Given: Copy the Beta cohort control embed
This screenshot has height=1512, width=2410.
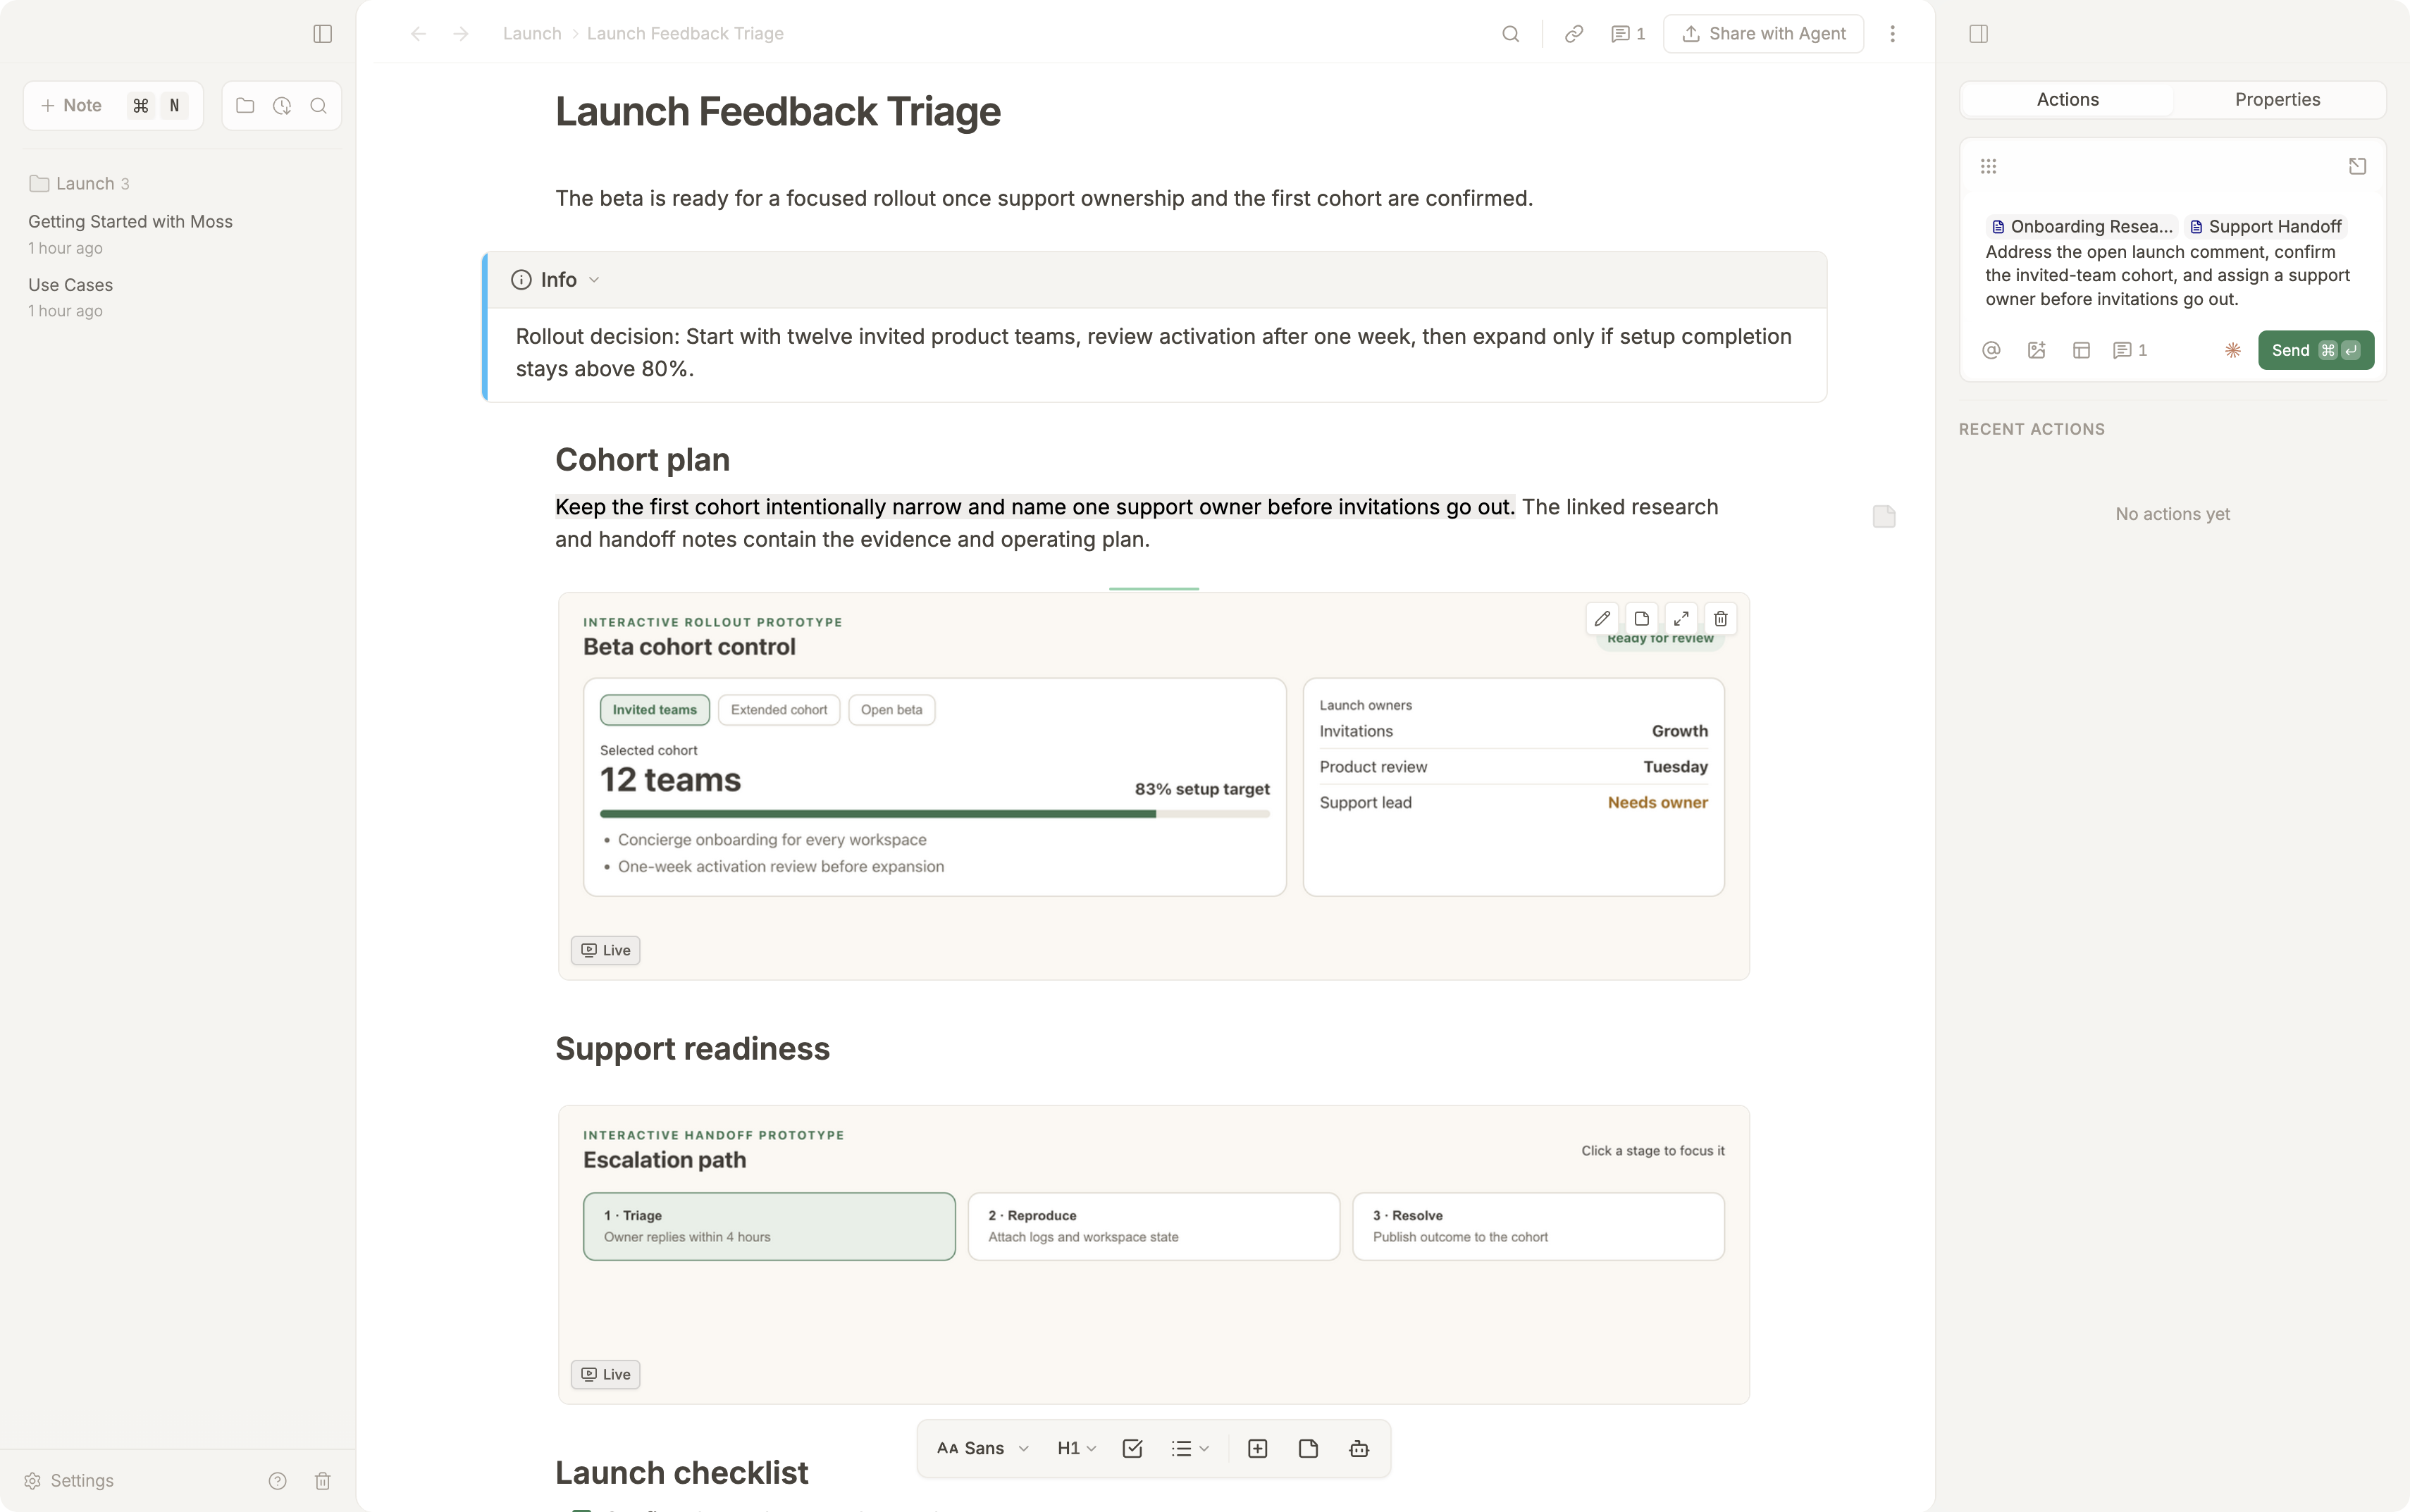Looking at the screenshot, I should click(1641, 619).
